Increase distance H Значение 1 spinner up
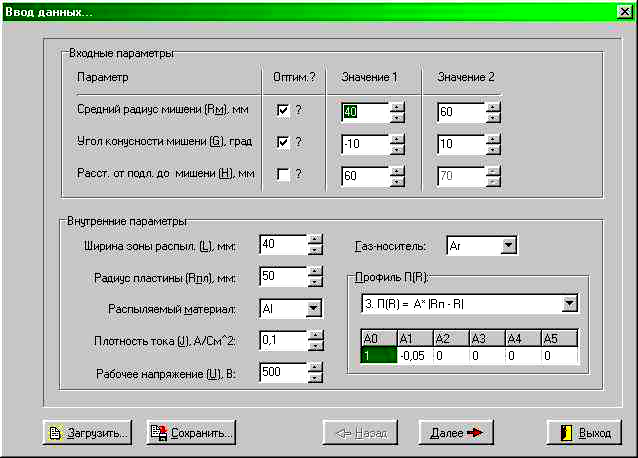This screenshot has height=458, width=638. (397, 171)
